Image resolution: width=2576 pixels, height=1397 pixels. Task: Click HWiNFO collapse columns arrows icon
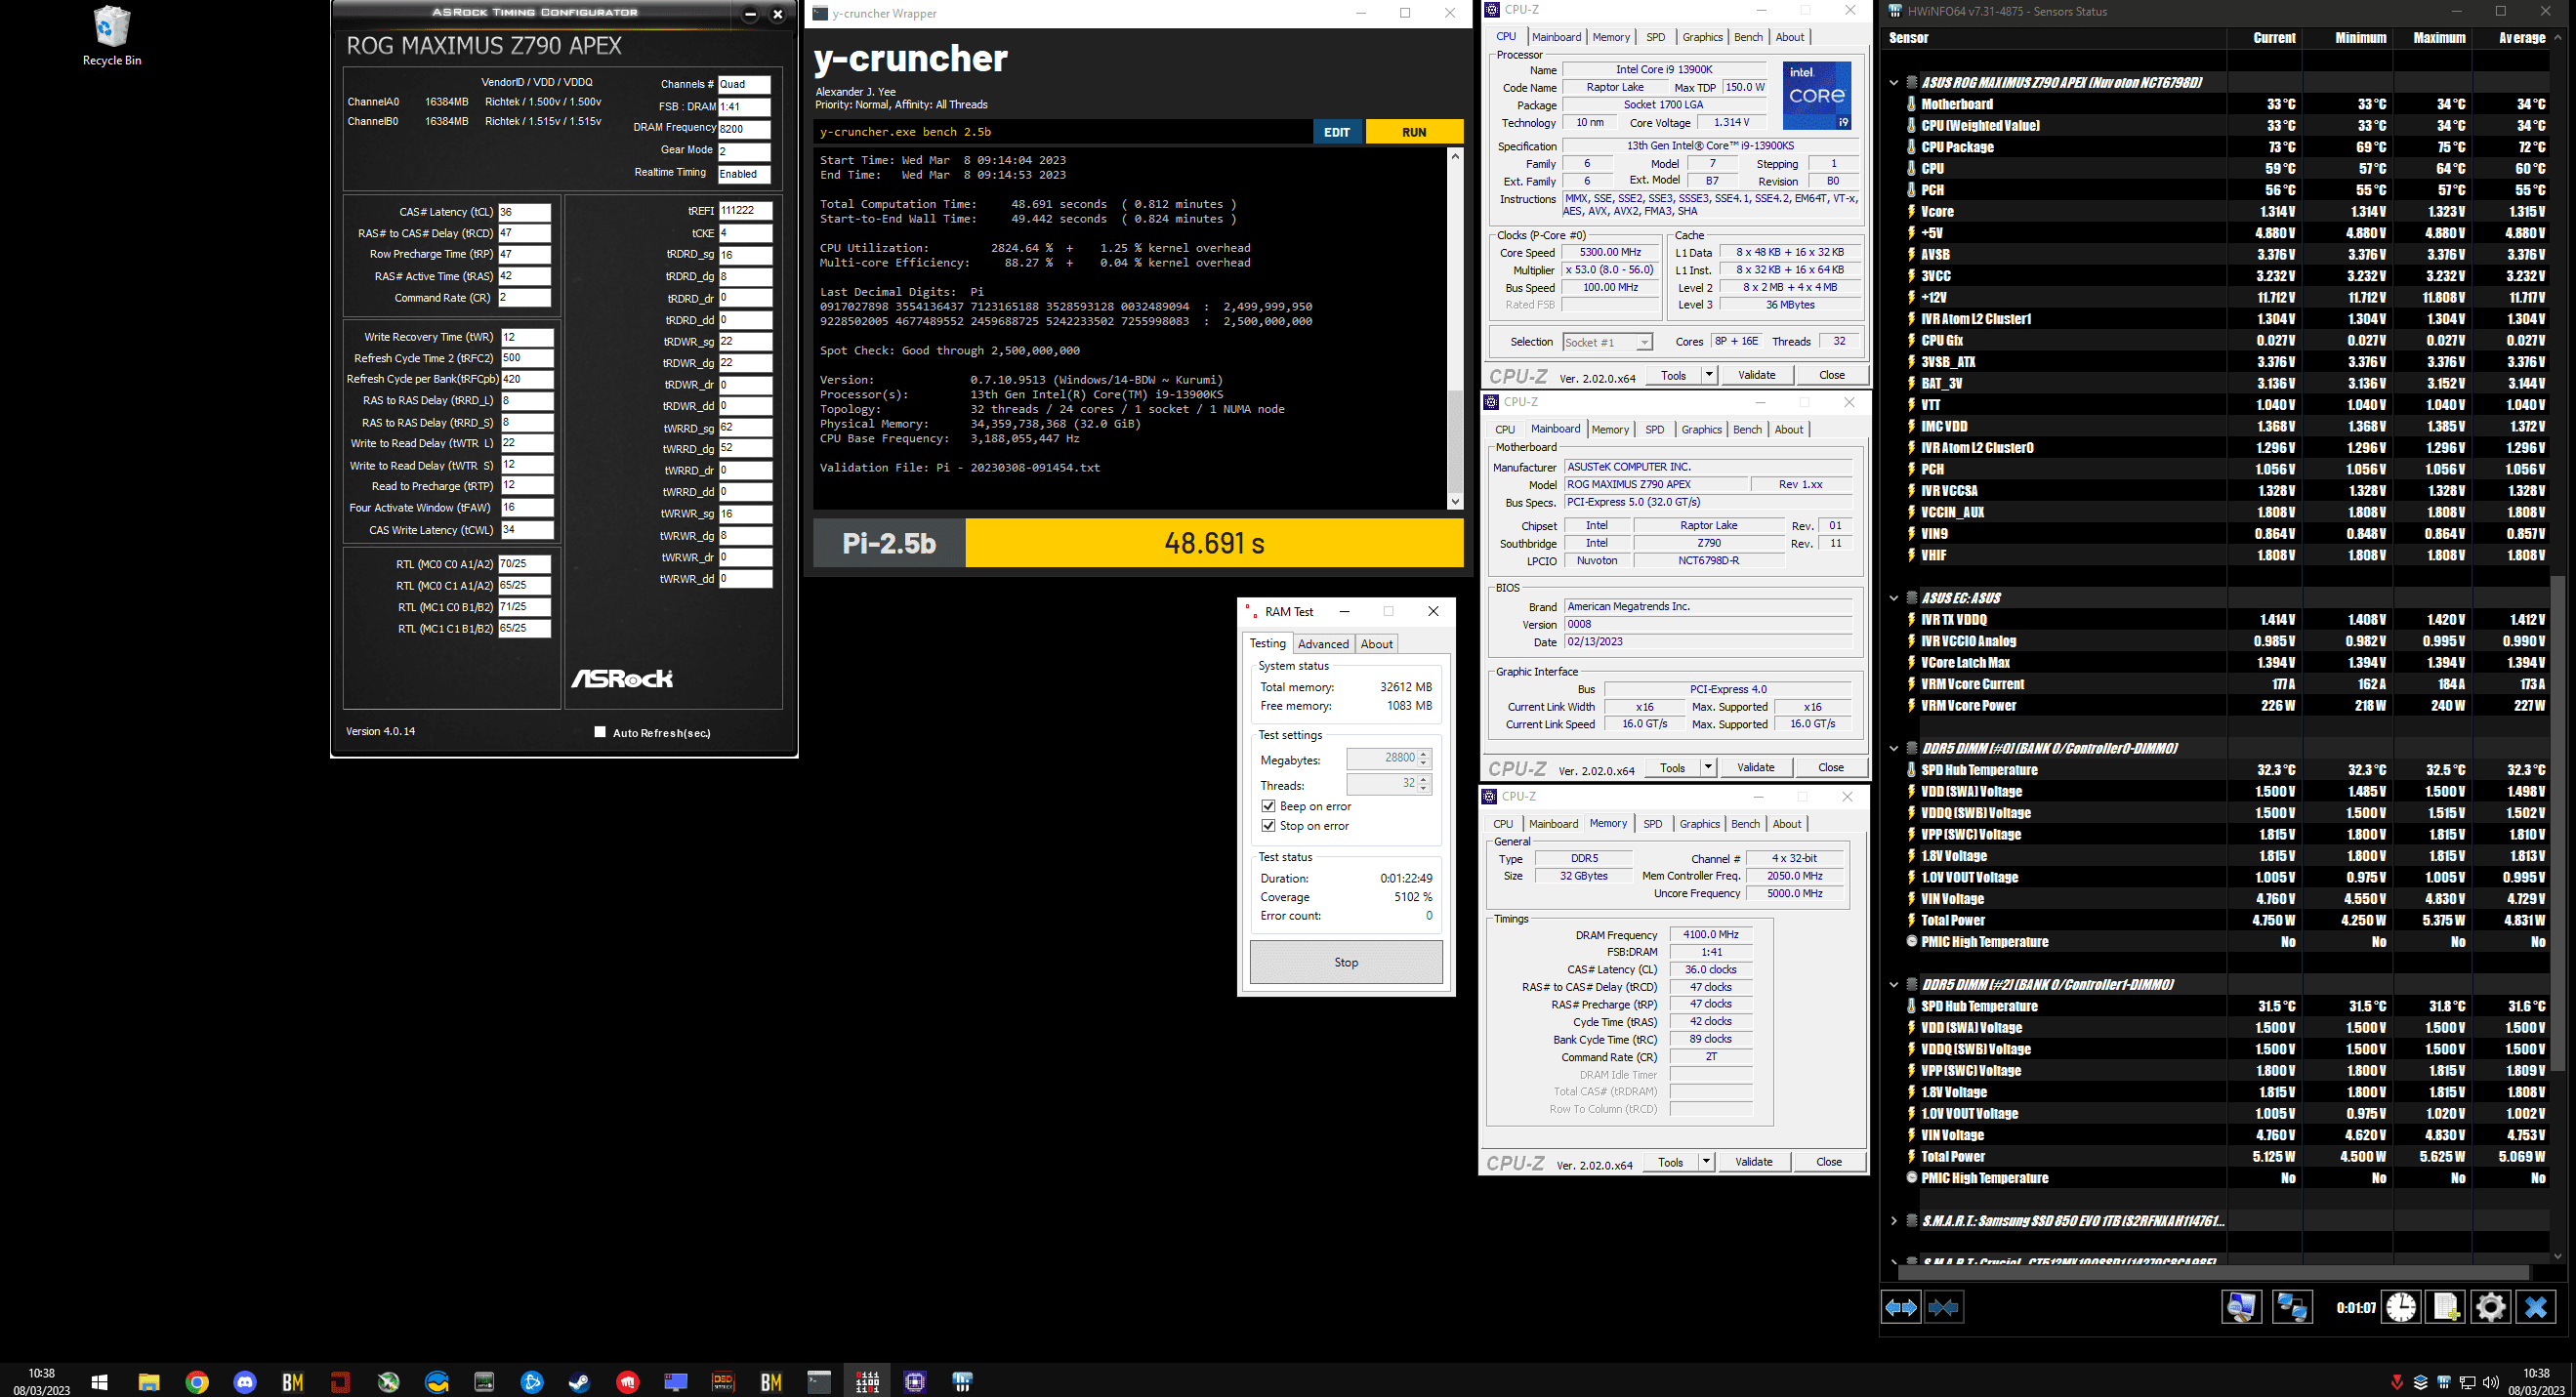[x=1944, y=1307]
